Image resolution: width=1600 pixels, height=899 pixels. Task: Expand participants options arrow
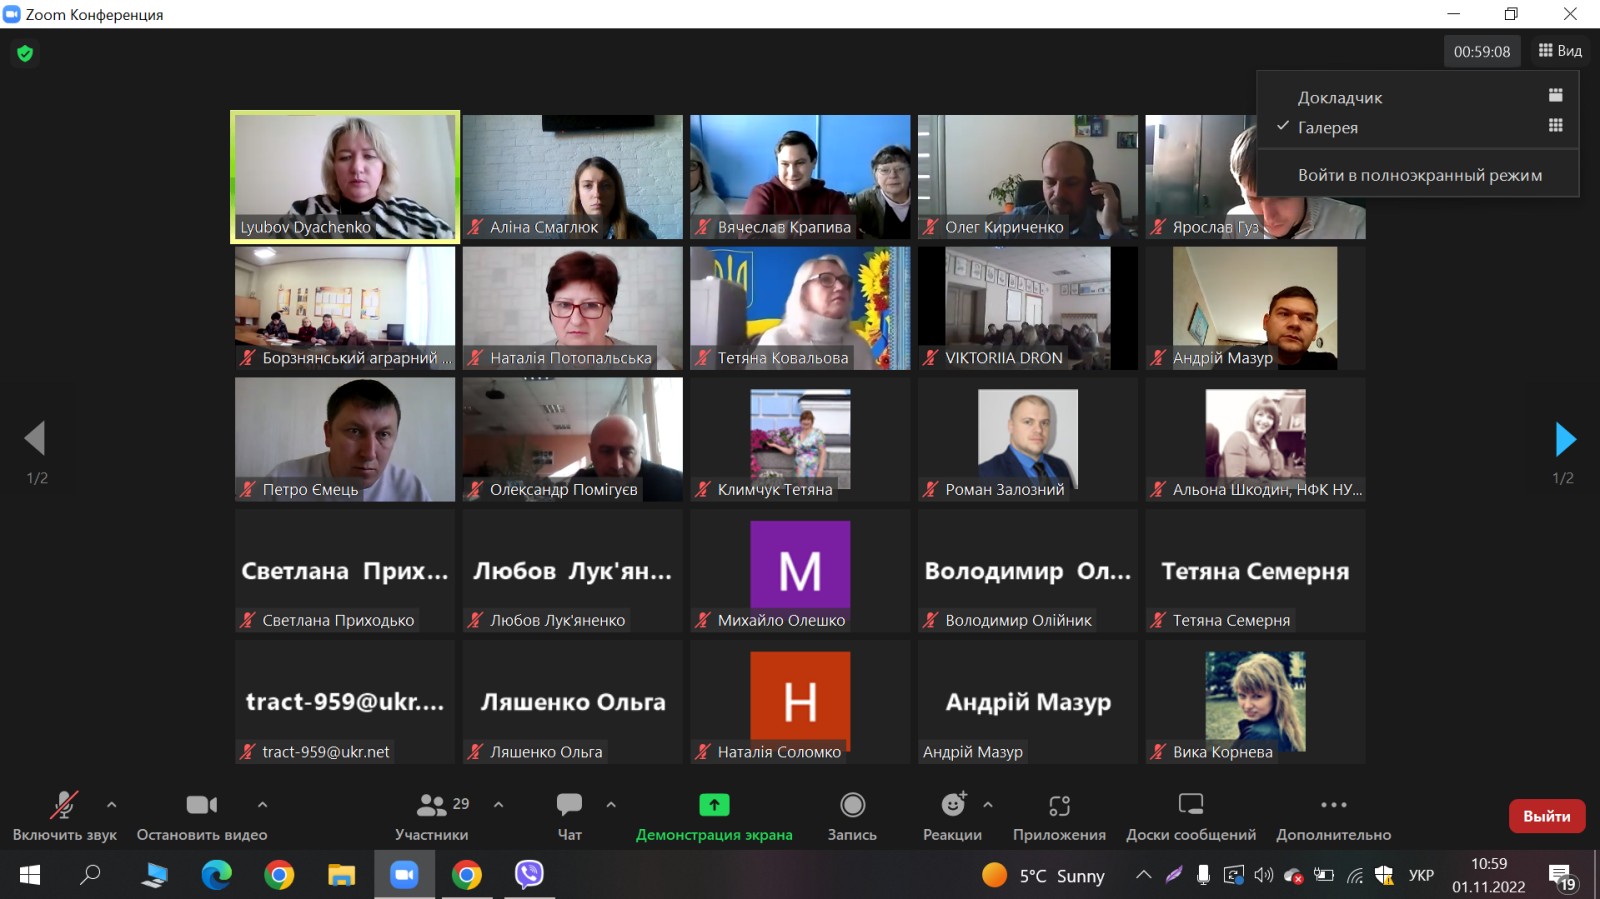498,804
